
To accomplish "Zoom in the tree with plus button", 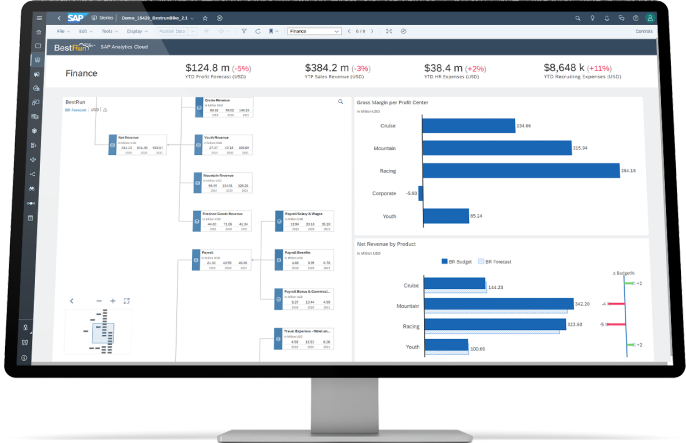I will 113,300.
